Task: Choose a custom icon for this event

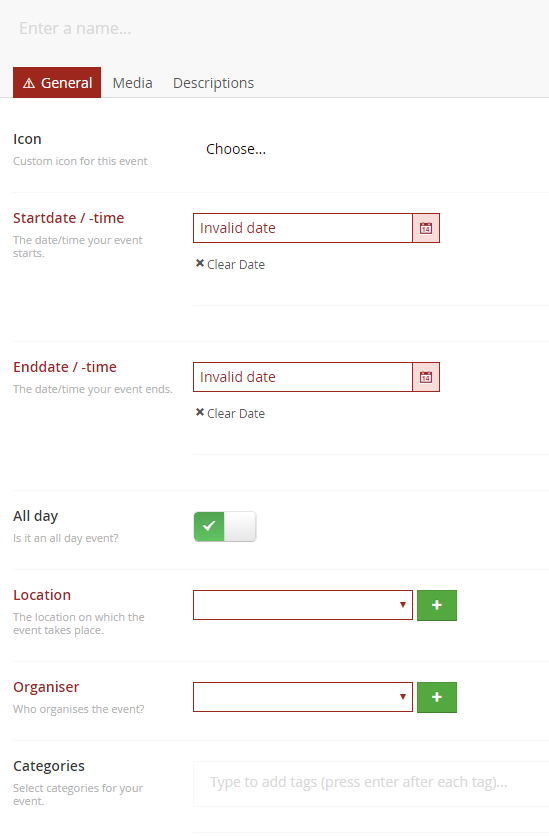Action: pyautogui.click(x=236, y=149)
